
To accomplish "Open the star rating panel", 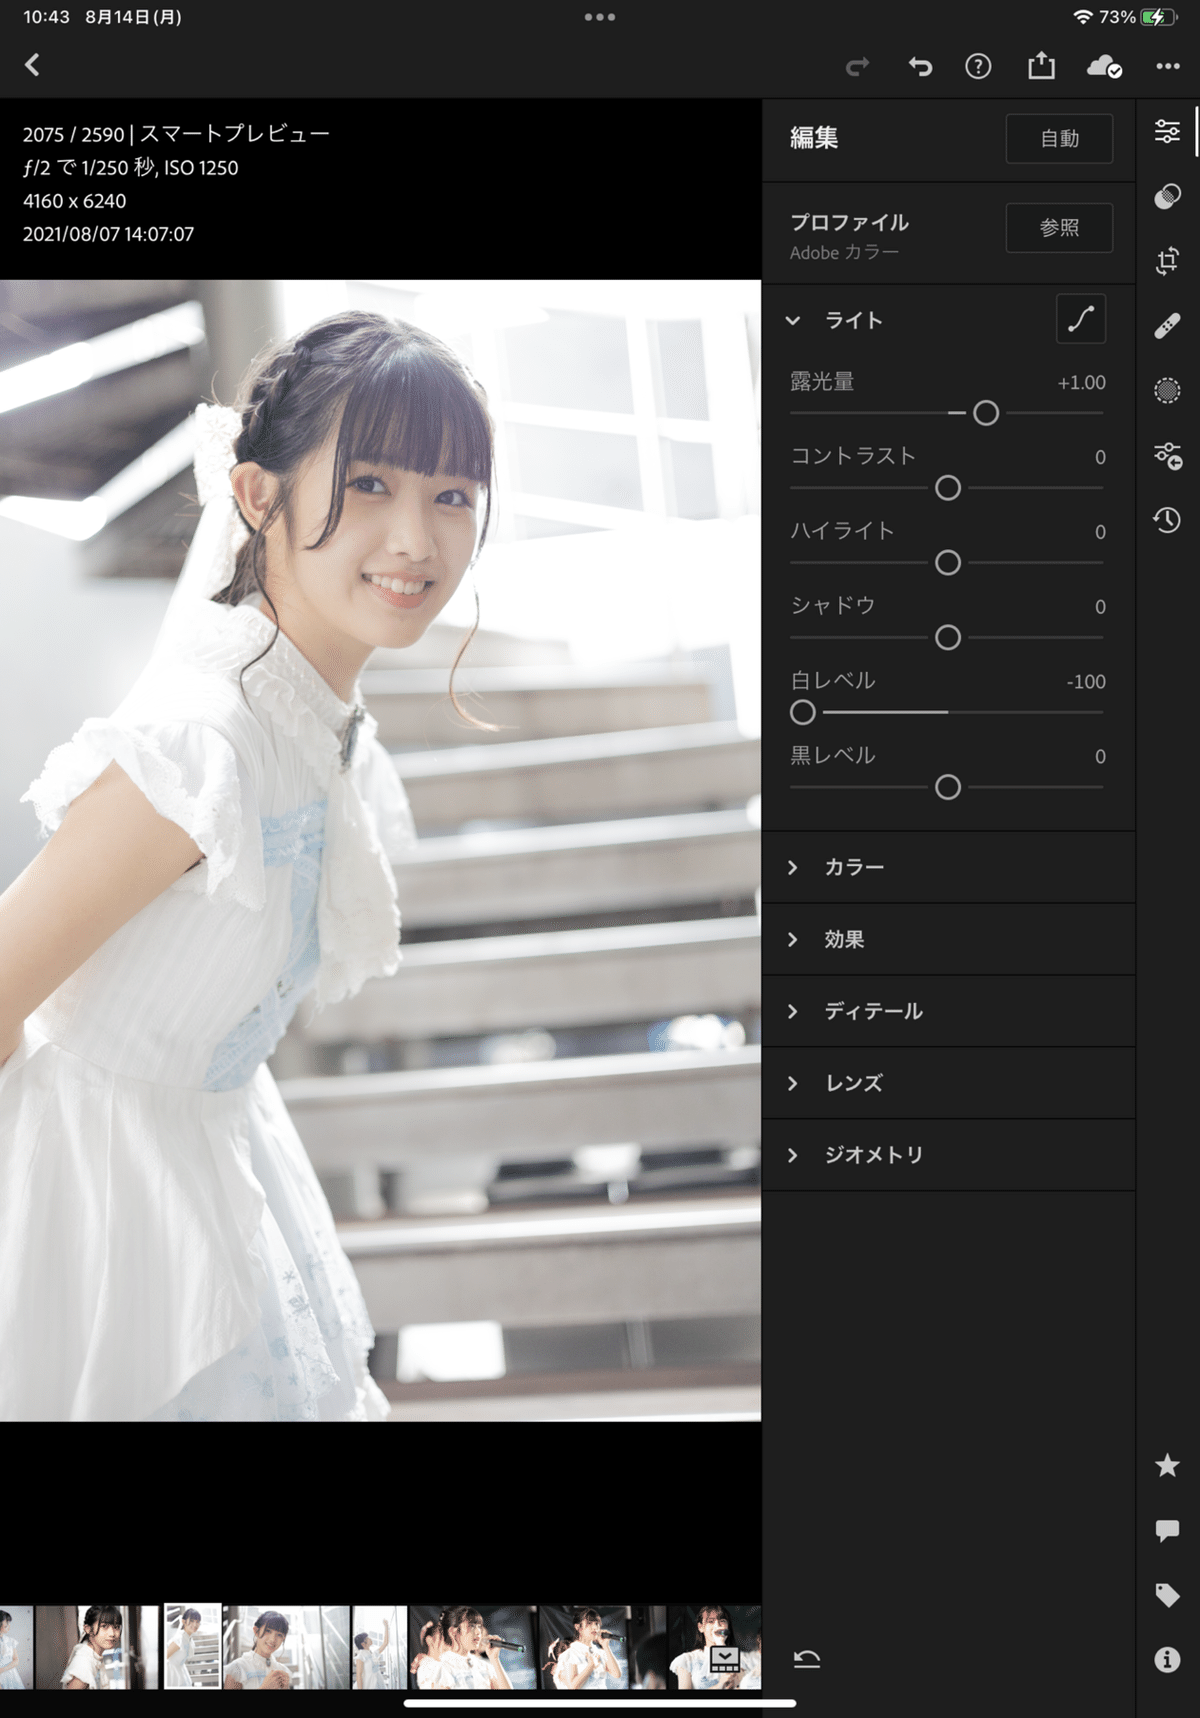I will coord(1167,1466).
